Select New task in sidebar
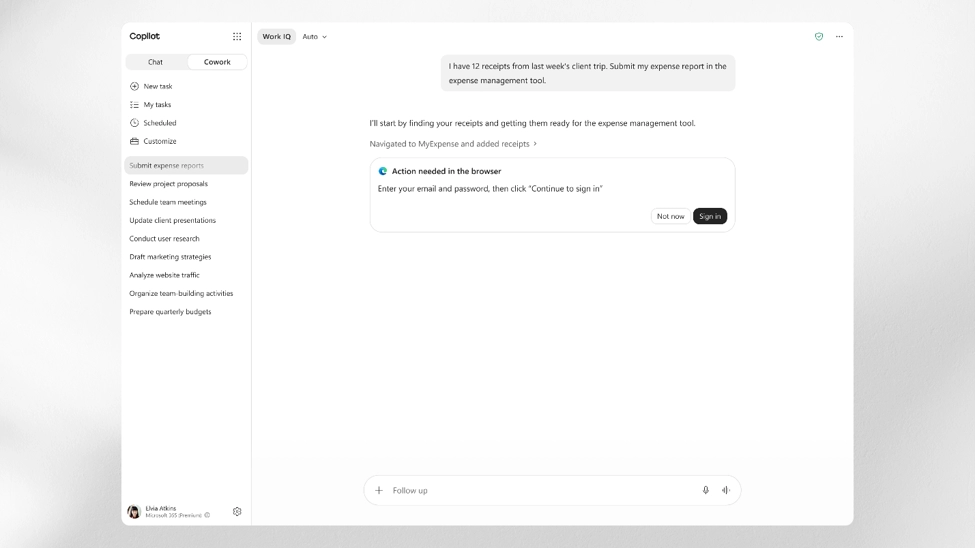 pos(186,86)
